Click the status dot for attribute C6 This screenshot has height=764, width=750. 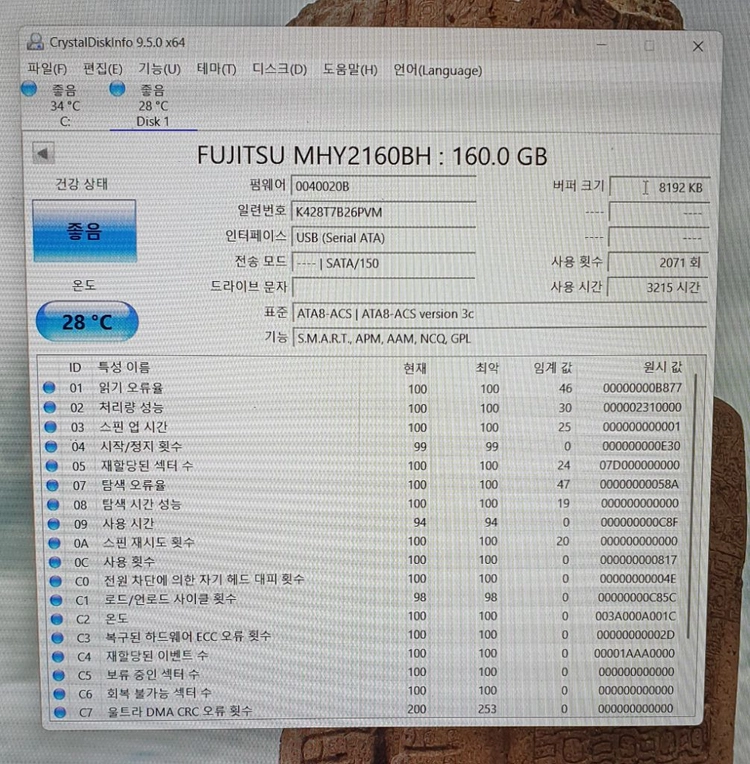pyautogui.click(x=59, y=693)
